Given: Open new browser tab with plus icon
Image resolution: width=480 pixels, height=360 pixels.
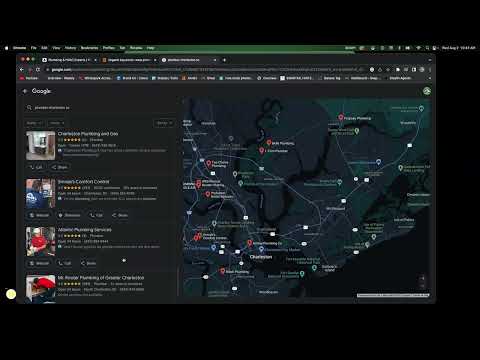Looking at the screenshot, I should (224, 60).
